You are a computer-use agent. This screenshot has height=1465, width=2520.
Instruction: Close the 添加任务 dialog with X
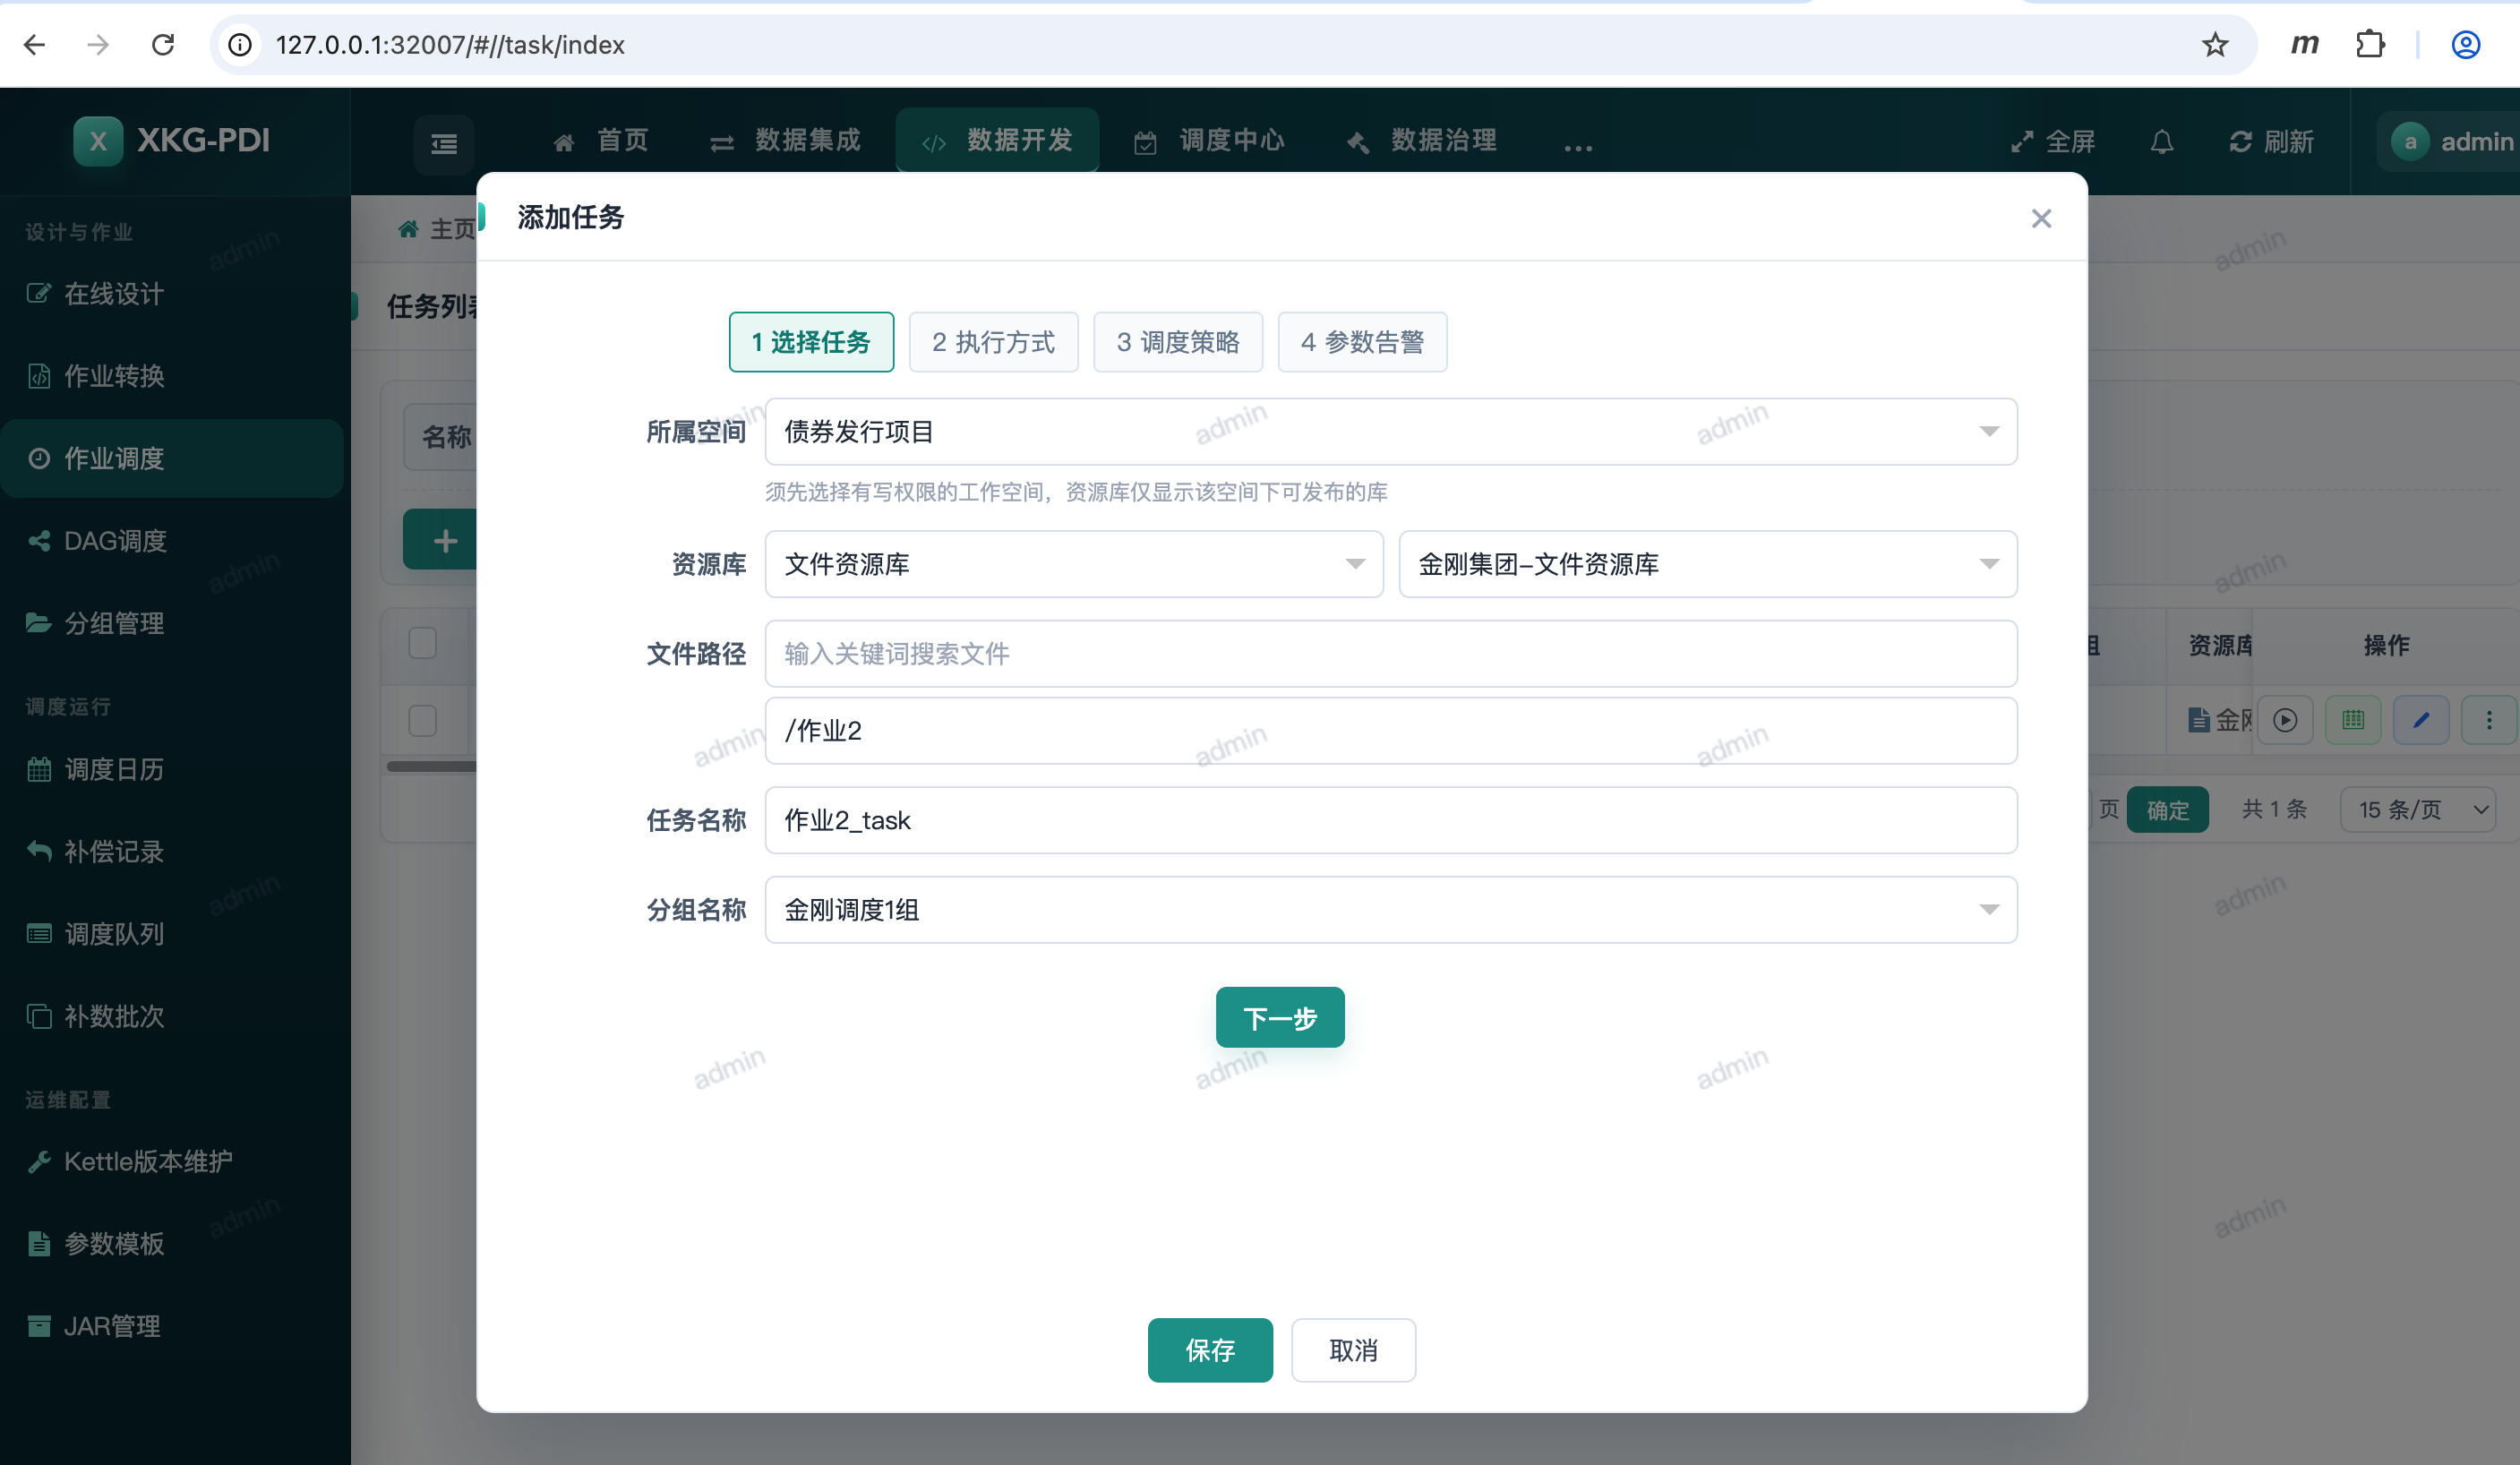point(2041,219)
